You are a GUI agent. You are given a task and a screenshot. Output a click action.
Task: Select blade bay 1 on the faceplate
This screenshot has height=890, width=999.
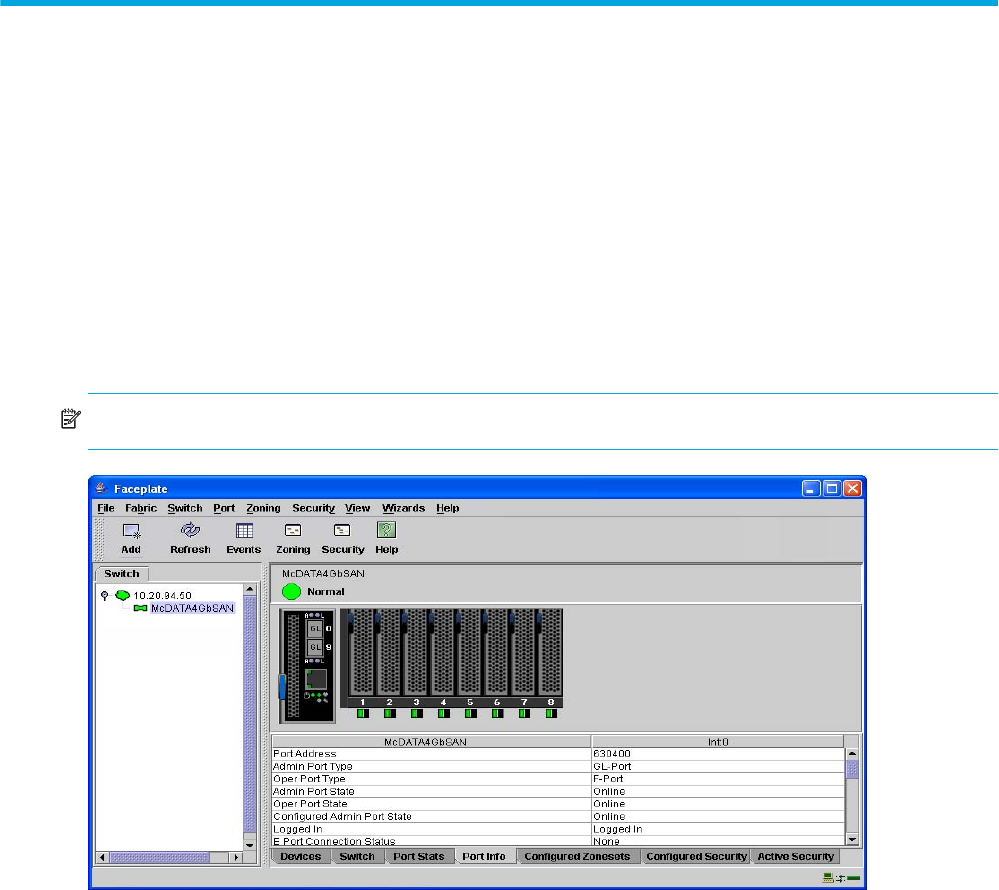pos(362,652)
